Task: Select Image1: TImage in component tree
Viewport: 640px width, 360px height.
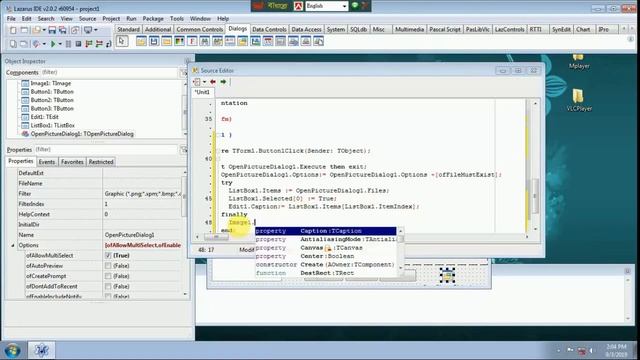Action: [51, 83]
